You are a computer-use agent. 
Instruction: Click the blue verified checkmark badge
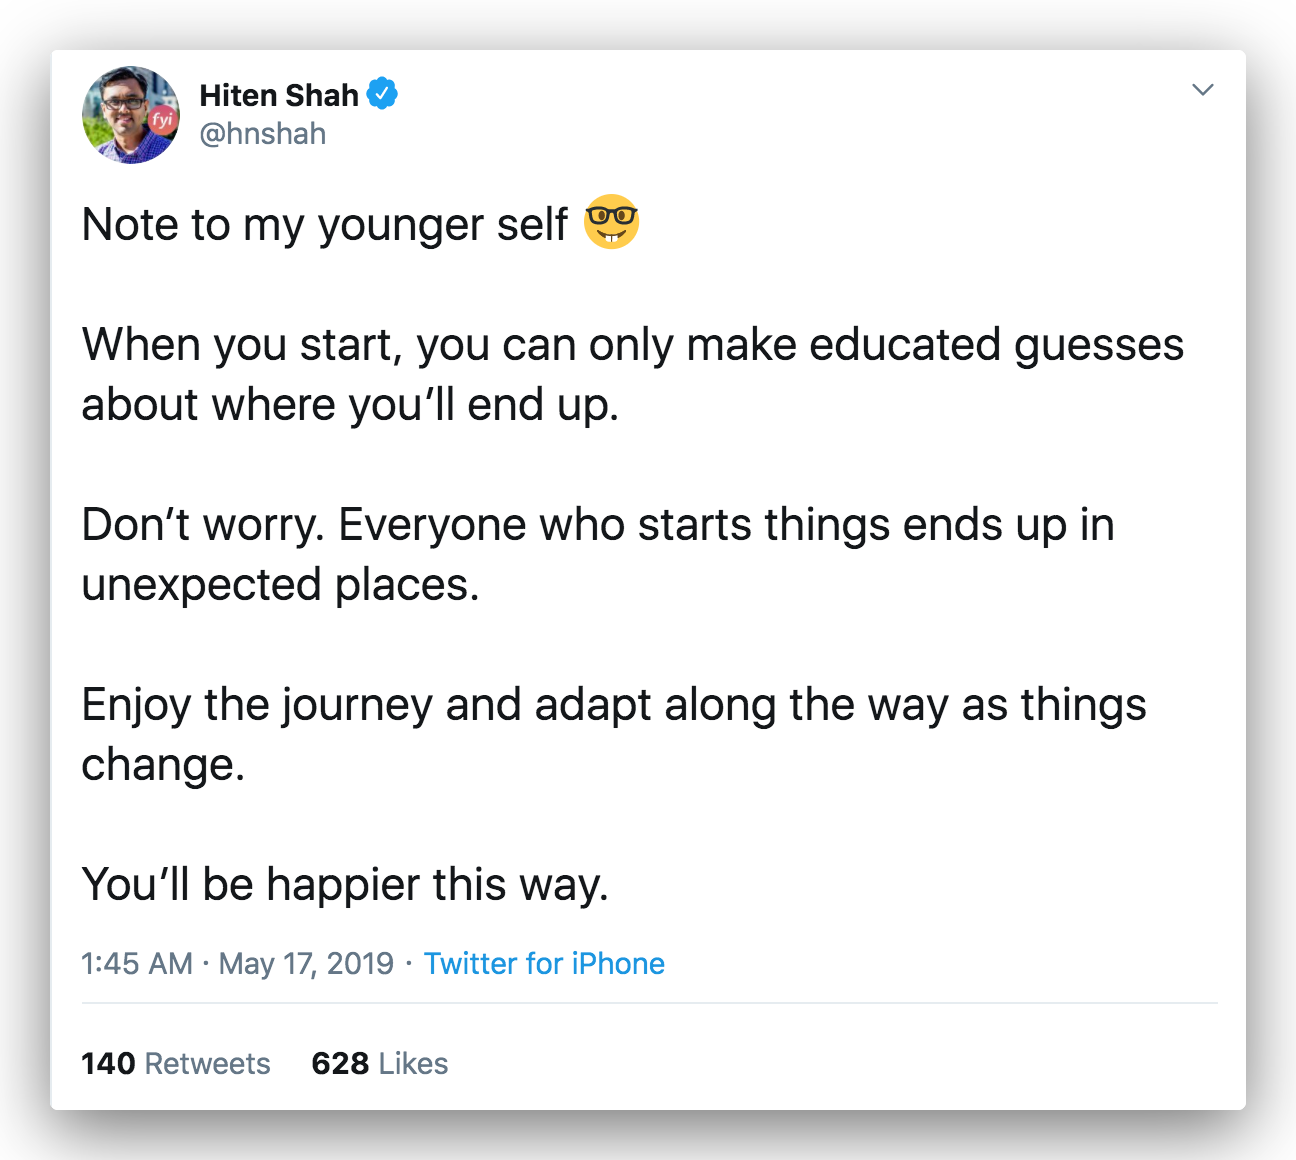coord(382,94)
